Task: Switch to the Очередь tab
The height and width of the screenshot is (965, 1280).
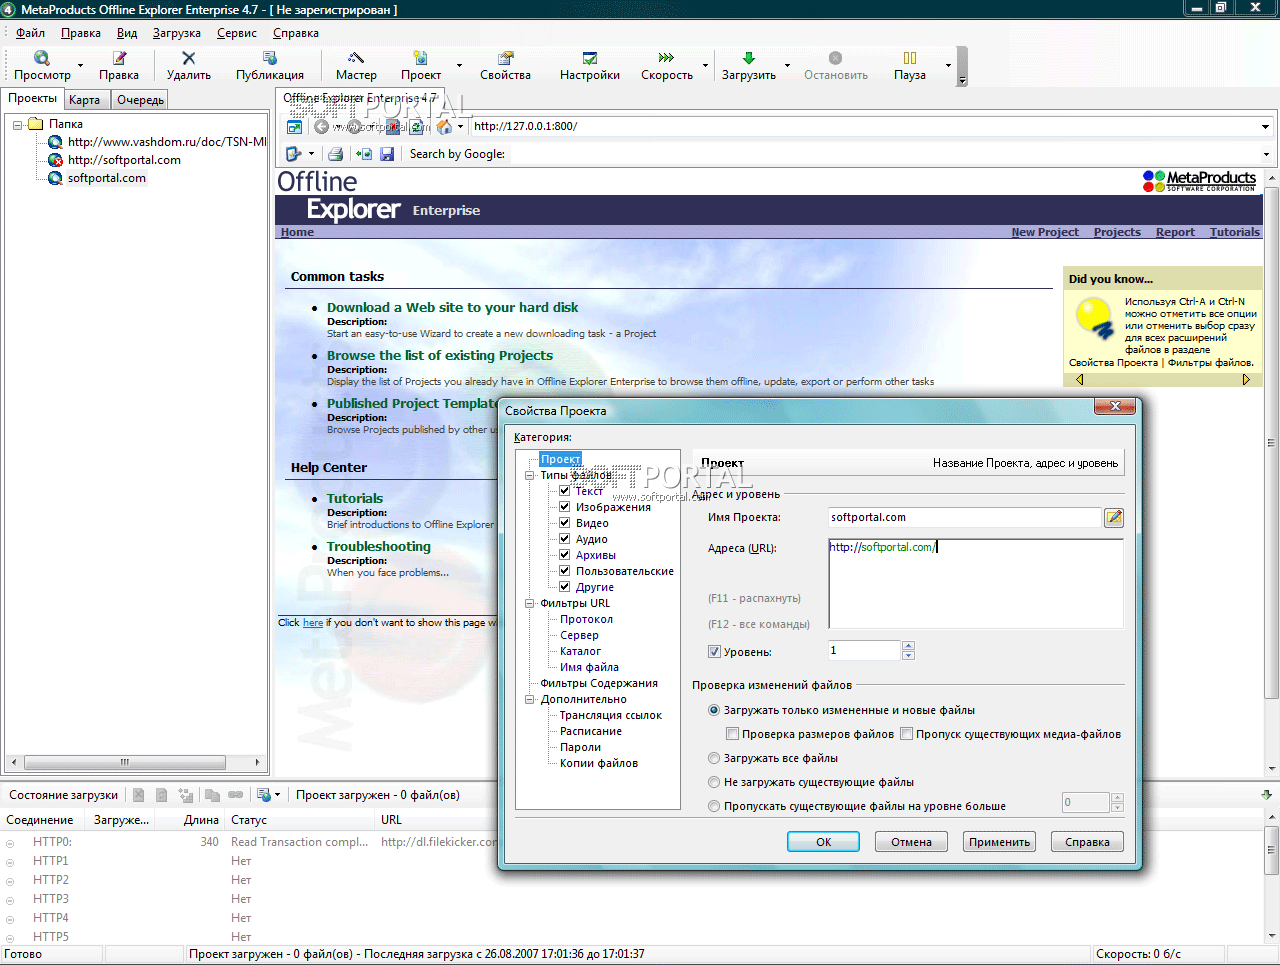Action: pyautogui.click(x=140, y=100)
